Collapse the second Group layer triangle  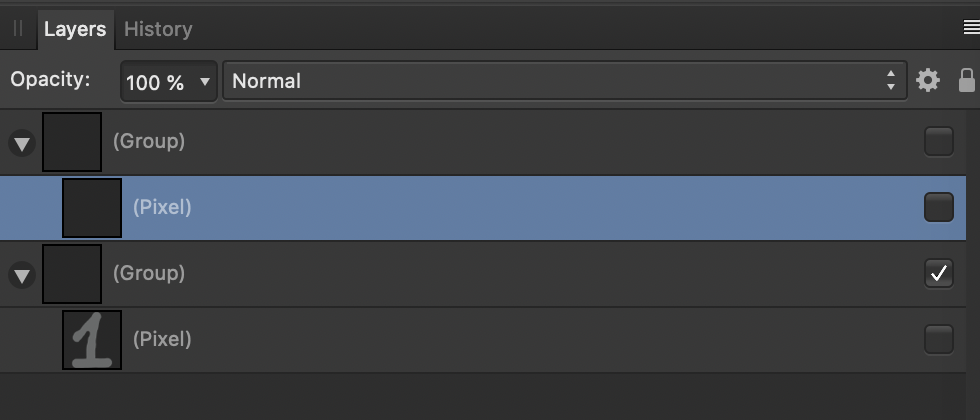[22, 276]
